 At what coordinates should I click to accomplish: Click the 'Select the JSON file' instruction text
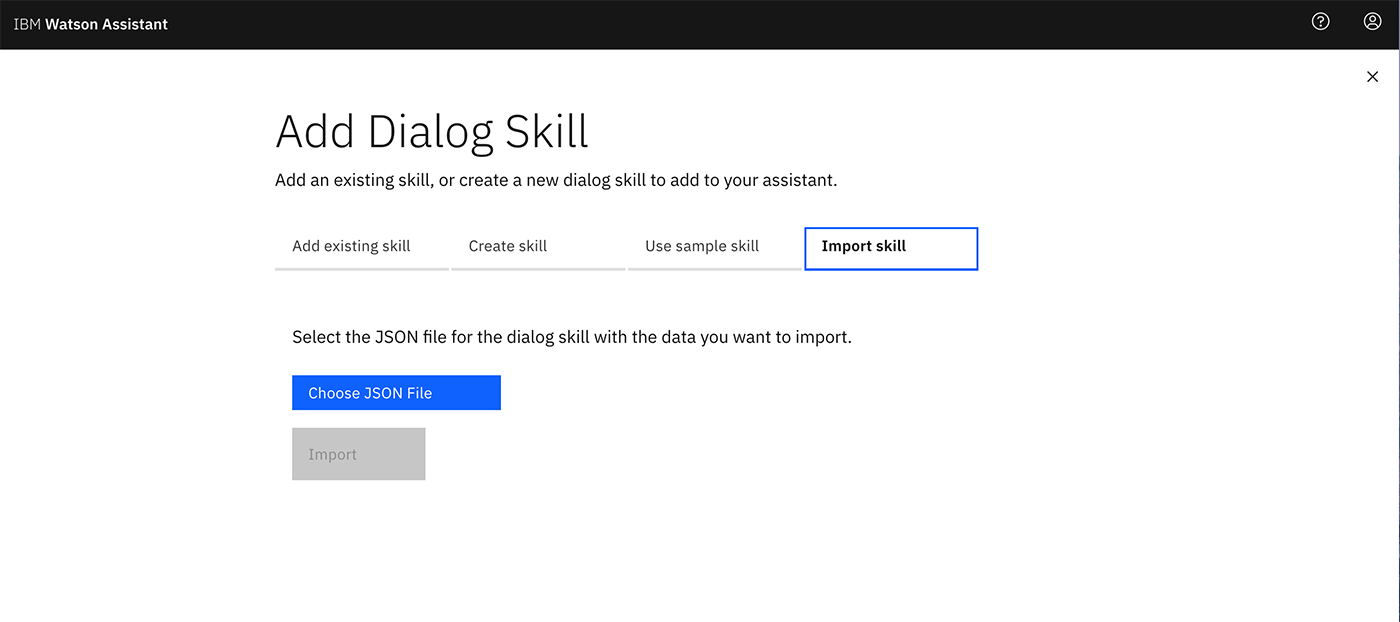(x=572, y=337)
